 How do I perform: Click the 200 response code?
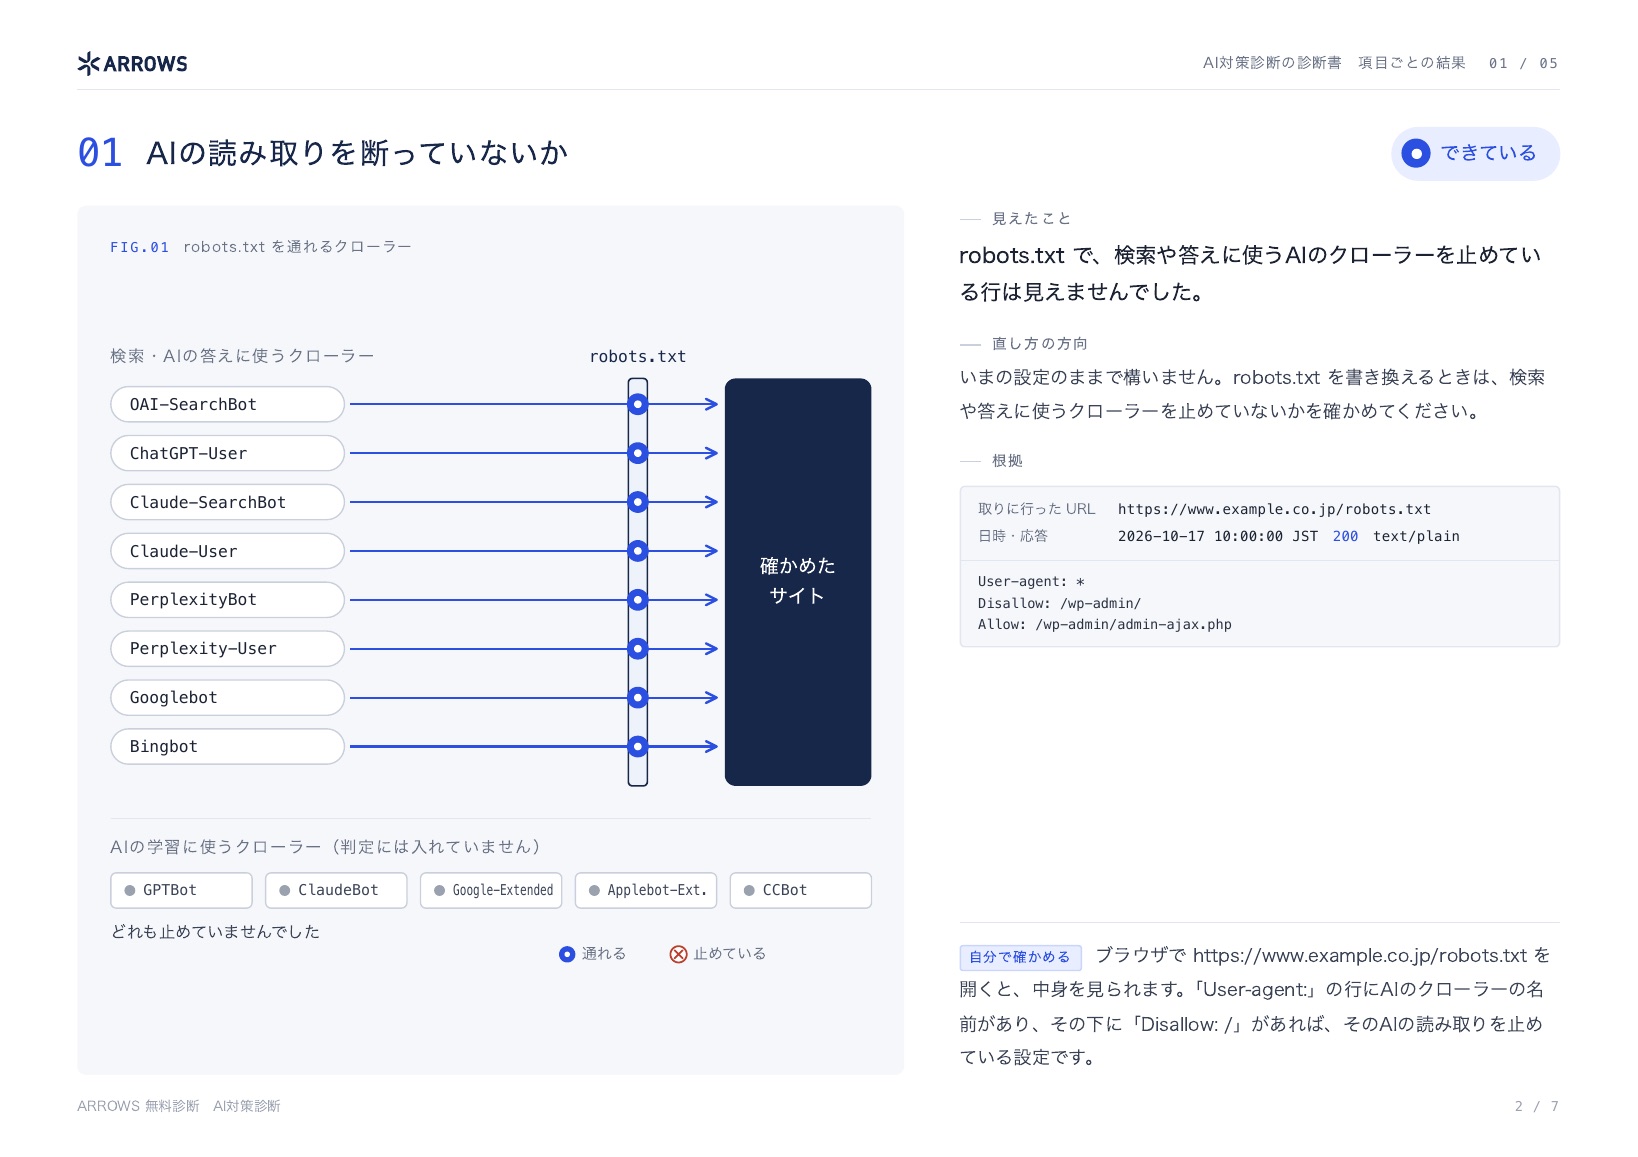pyautogui.click(x=1345, y=537)
